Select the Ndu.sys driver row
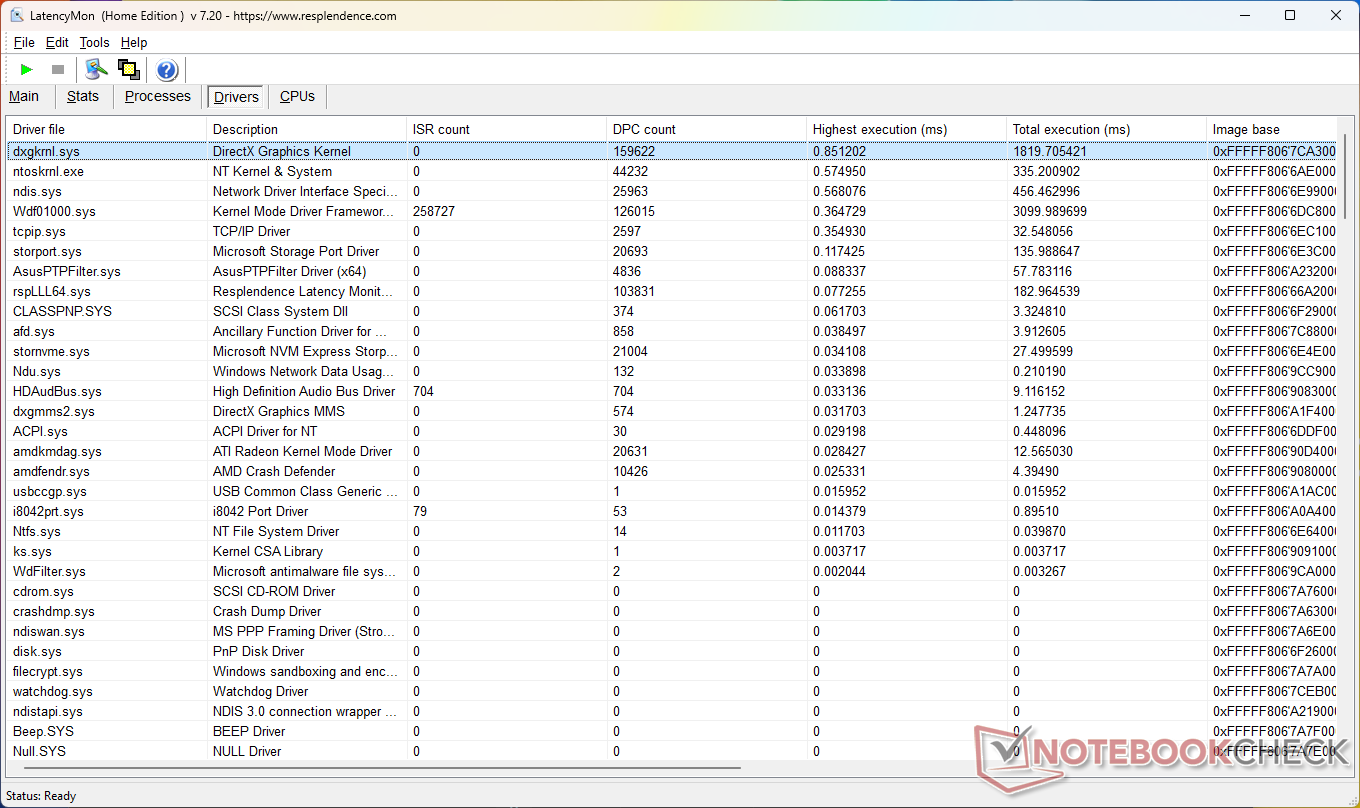The width and height of the screenshot is (1360, 808). click(671, 371)
